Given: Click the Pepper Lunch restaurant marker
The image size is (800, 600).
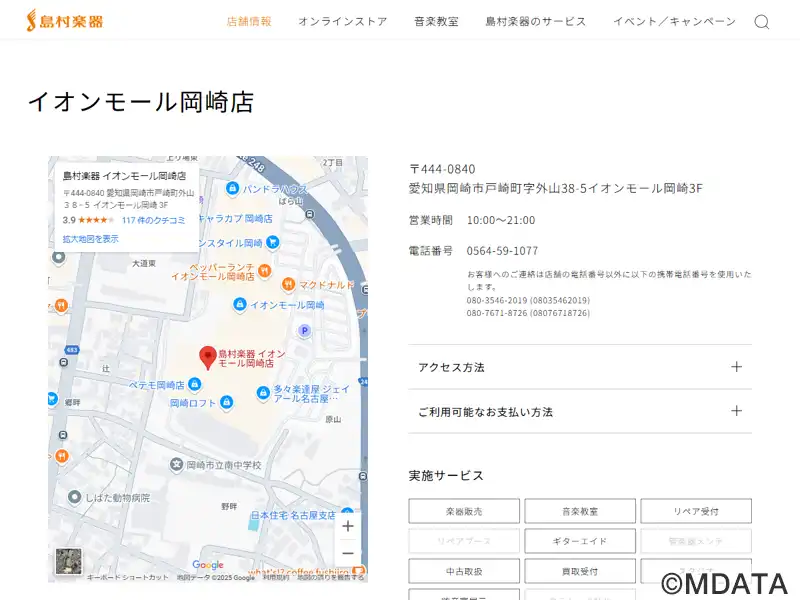Looking at the screenshot, I should (264, 271).
